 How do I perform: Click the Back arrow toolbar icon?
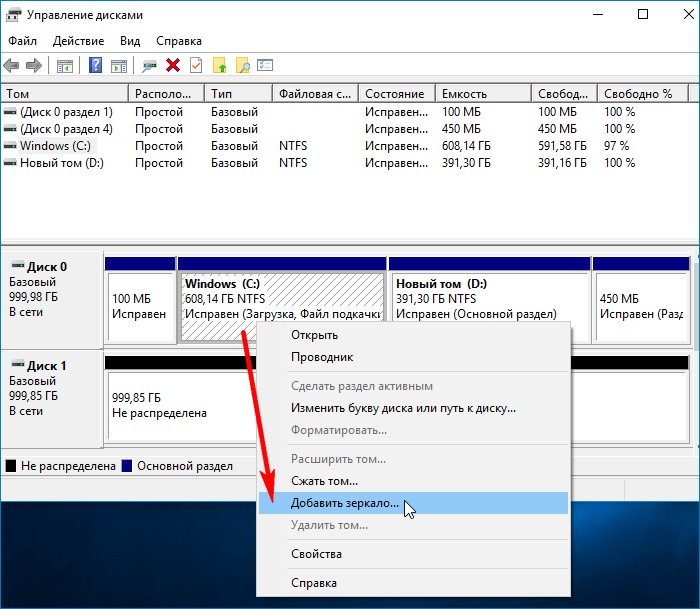(11, 66)
